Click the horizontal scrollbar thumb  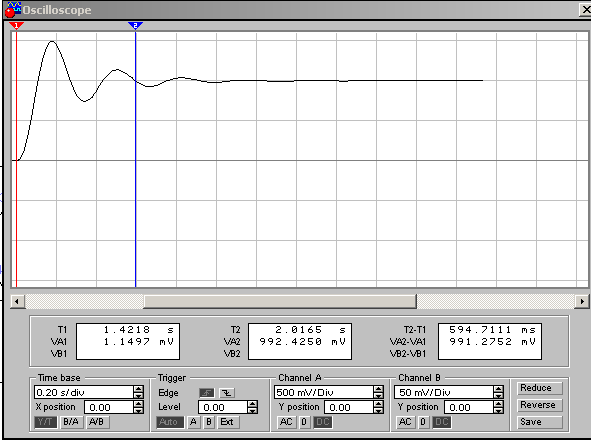click(280, 301)
